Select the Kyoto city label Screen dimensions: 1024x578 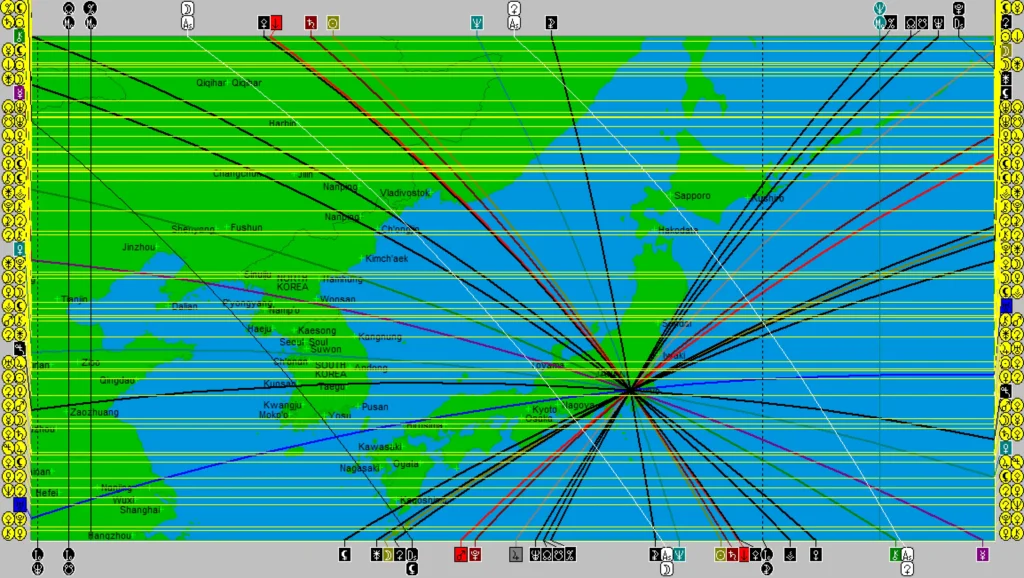tap(545, 409)
